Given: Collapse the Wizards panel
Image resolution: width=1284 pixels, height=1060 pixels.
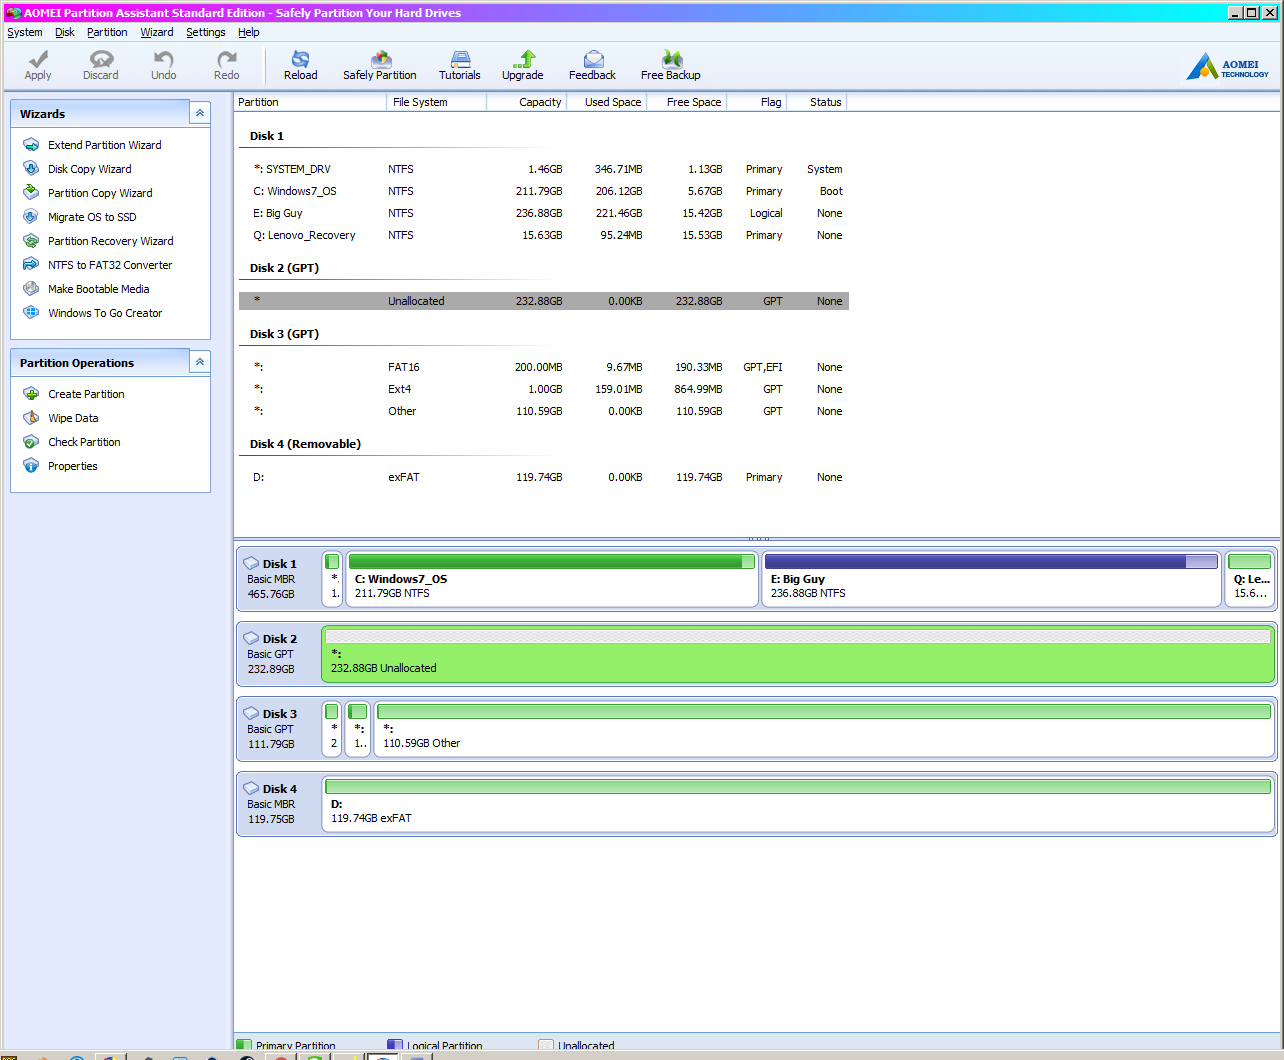Looking at the screenshot, I should point(200,113).
